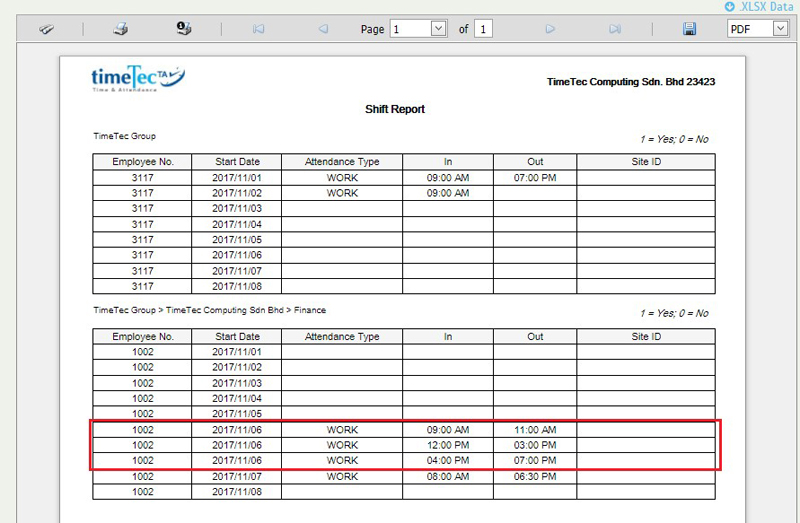
Task: Click employee 1002 date 2017/11/01 cell
Action: point(237,352)
